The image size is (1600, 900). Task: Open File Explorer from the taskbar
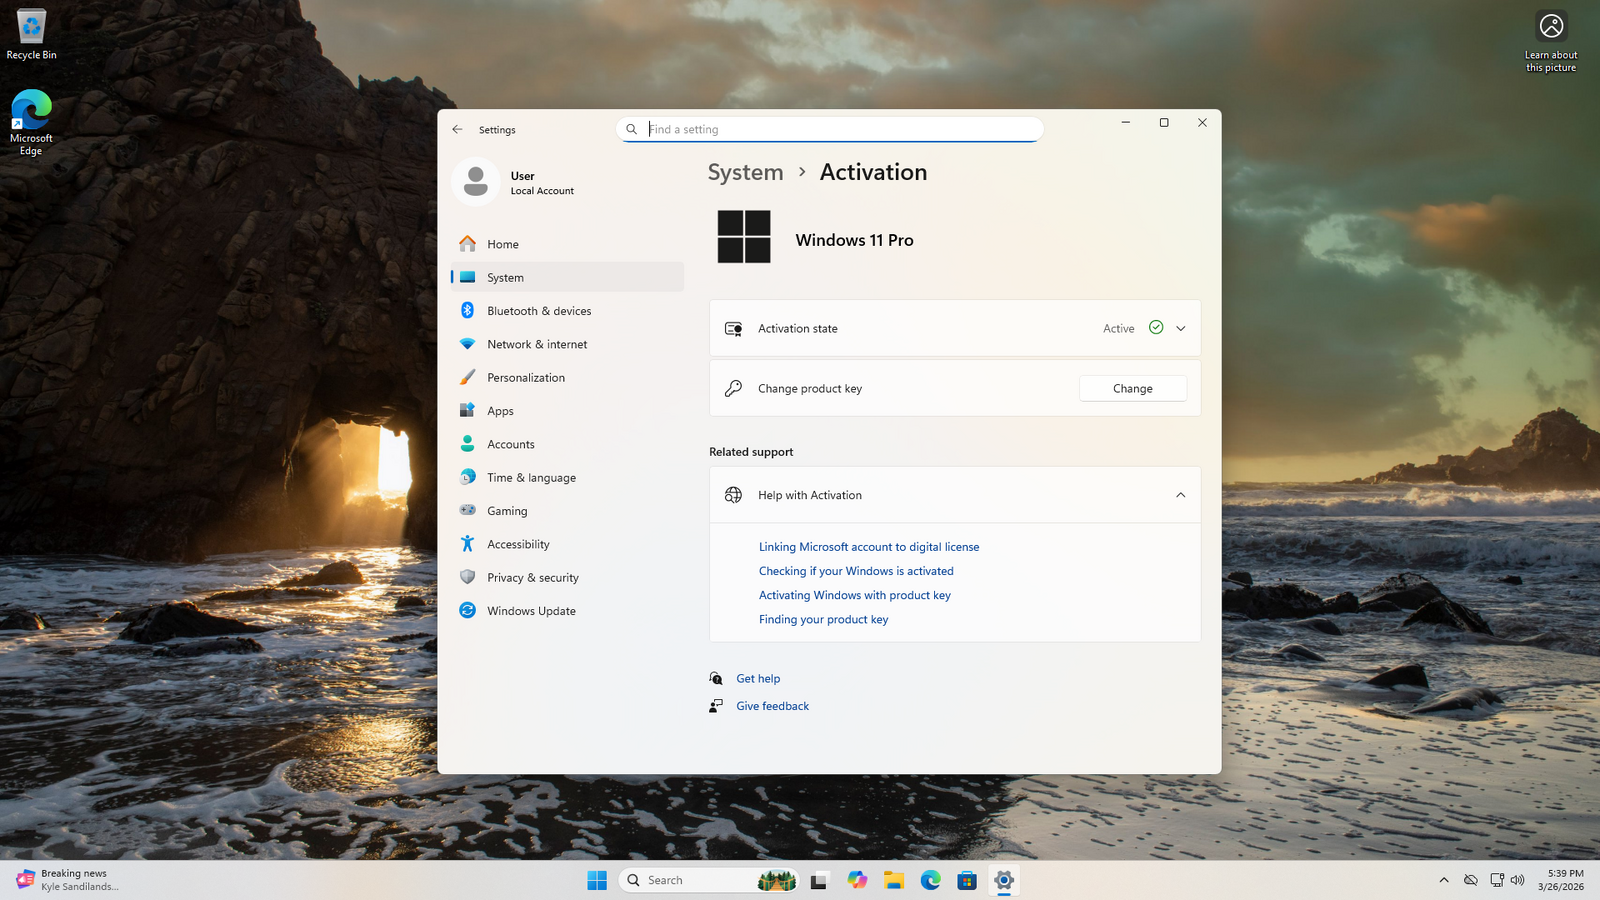coord(893,880)
